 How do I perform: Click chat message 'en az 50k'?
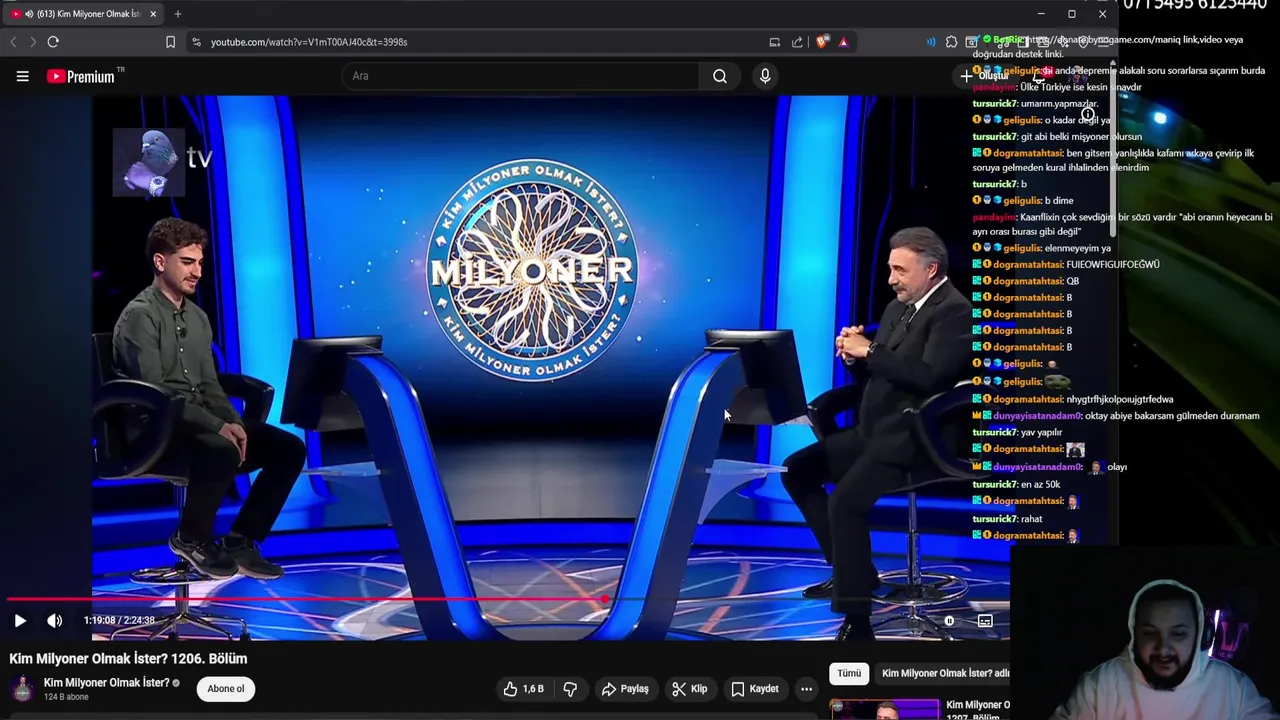click(x=1040, y=484)
